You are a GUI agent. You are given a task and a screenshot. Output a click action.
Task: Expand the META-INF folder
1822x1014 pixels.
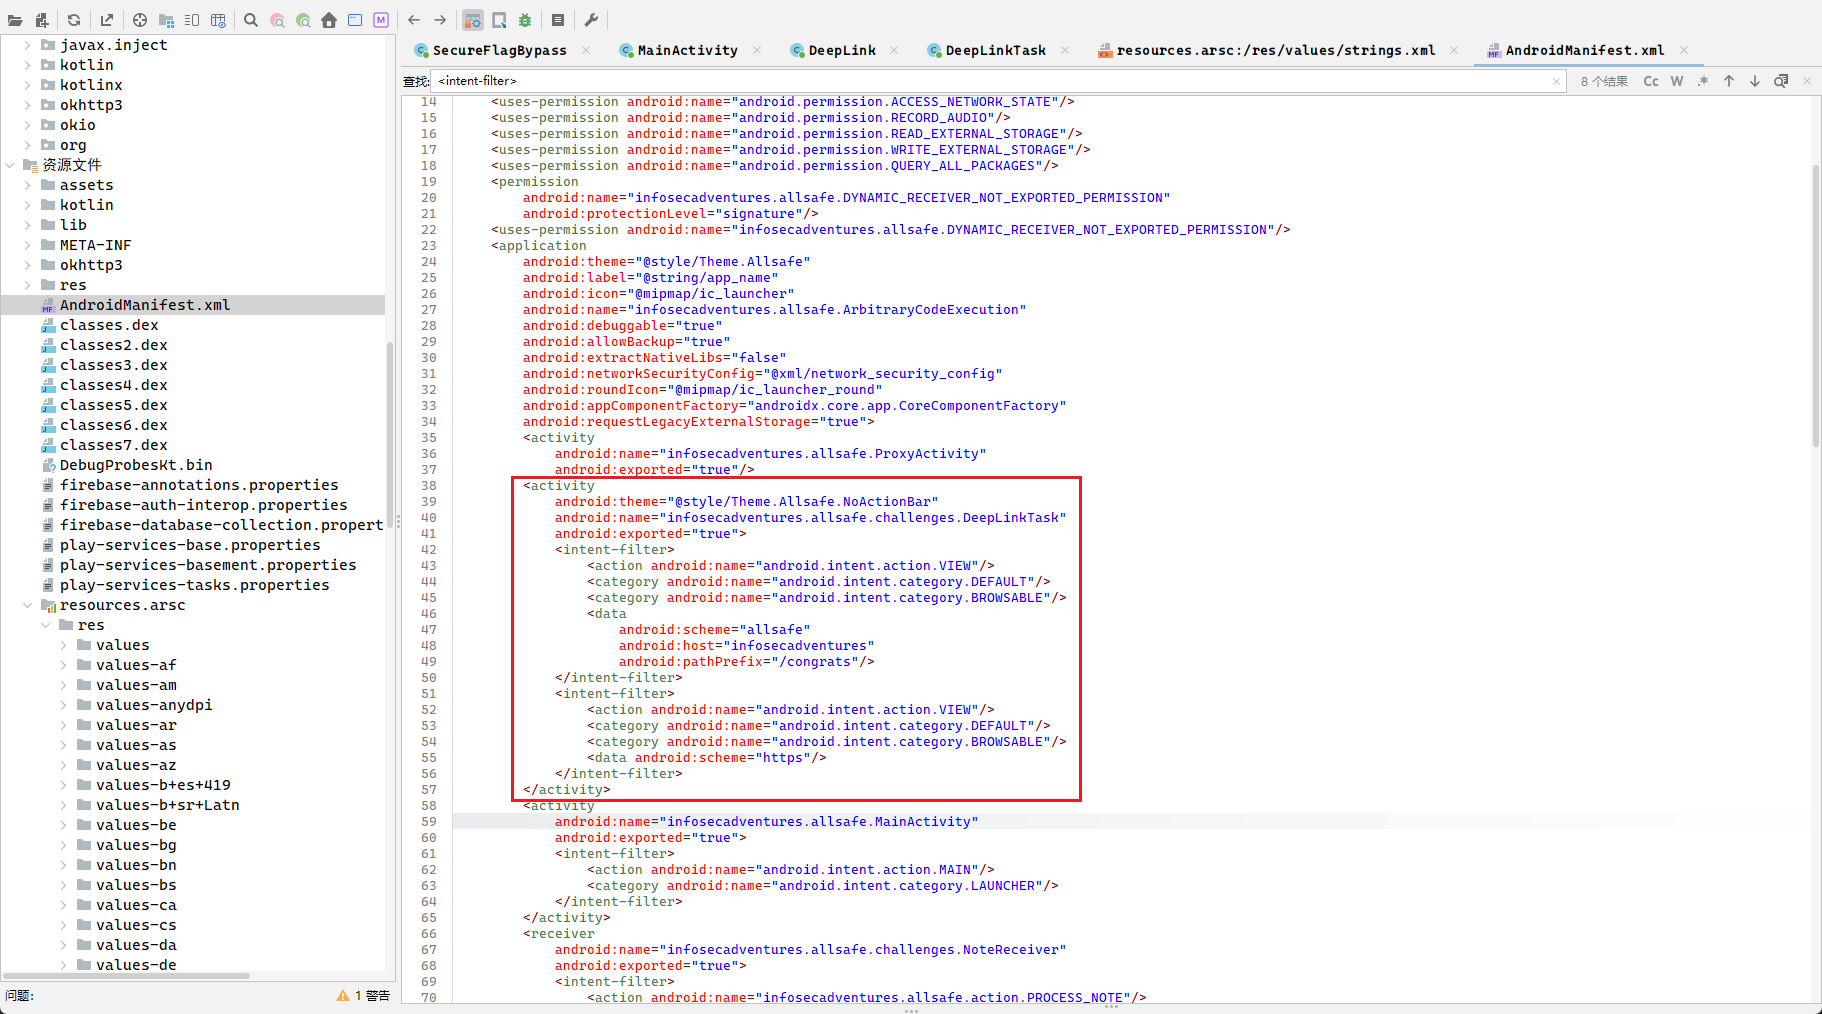point(27,245)
